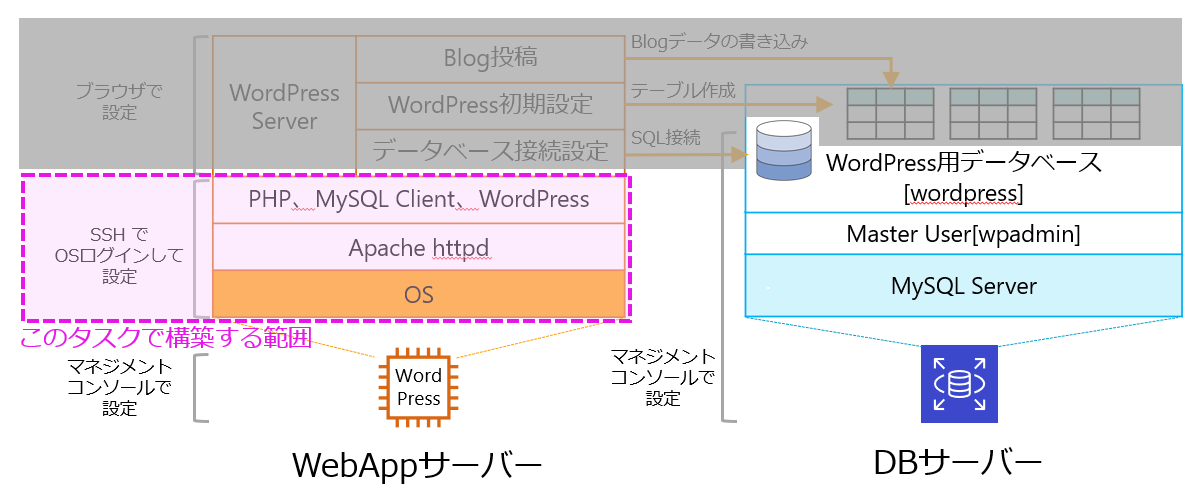Select the データベース接続設定 box

click(490, 151)
